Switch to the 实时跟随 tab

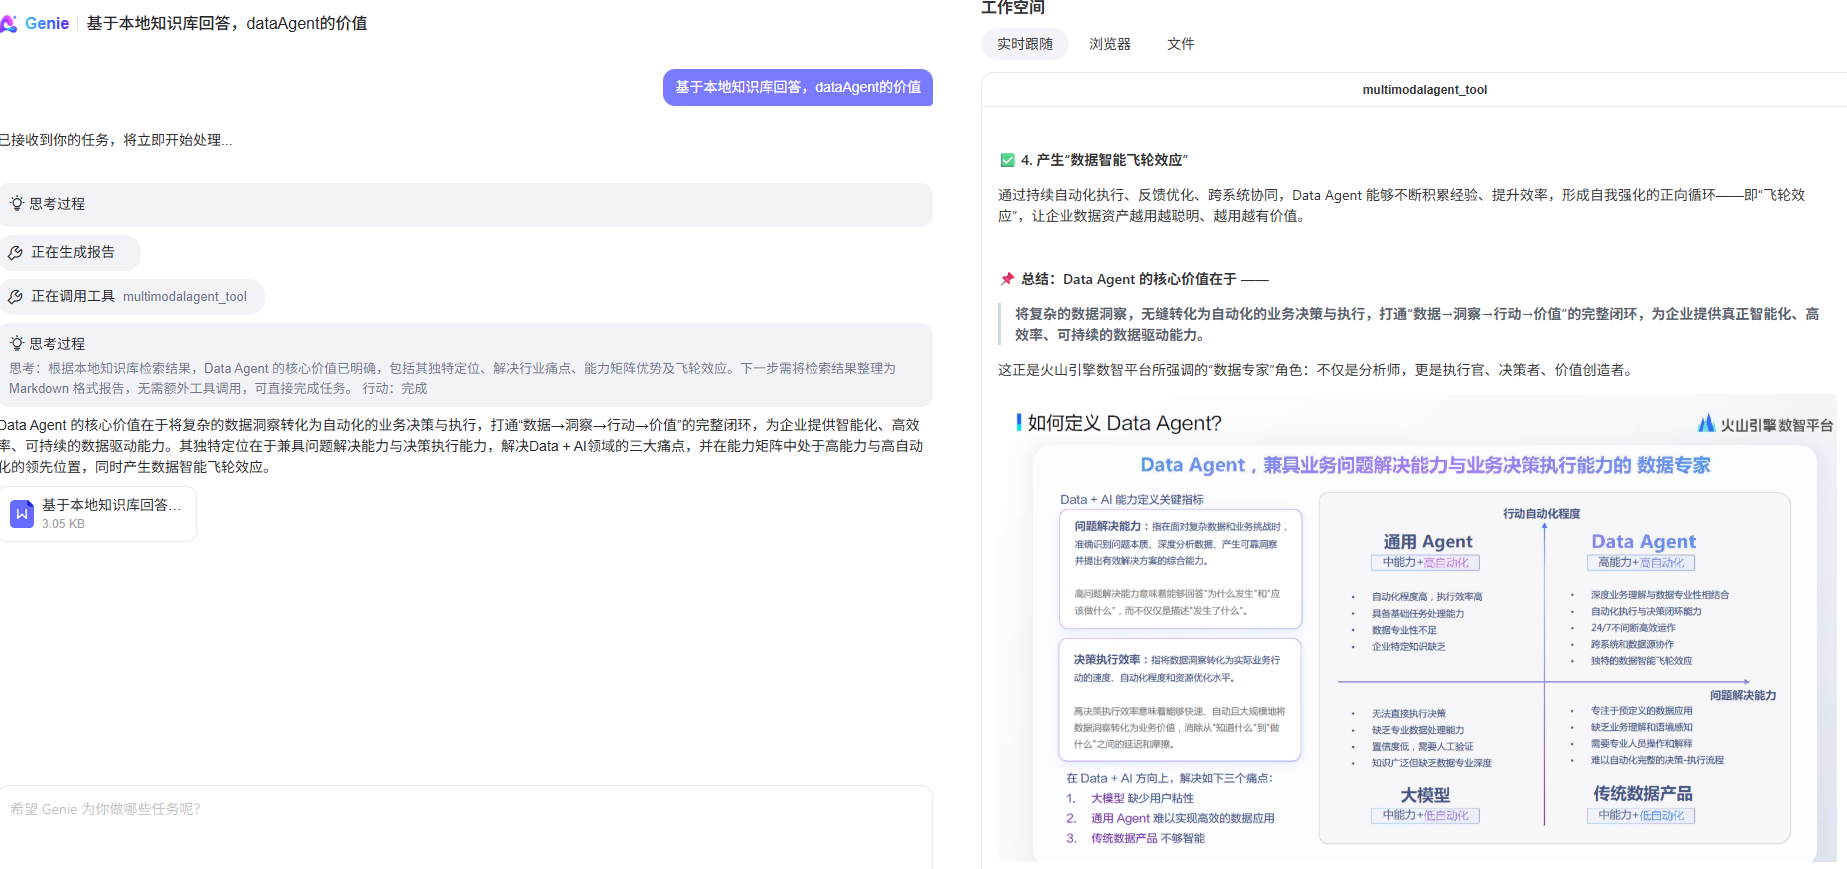pyautogui.click(x=1025, y=44)
